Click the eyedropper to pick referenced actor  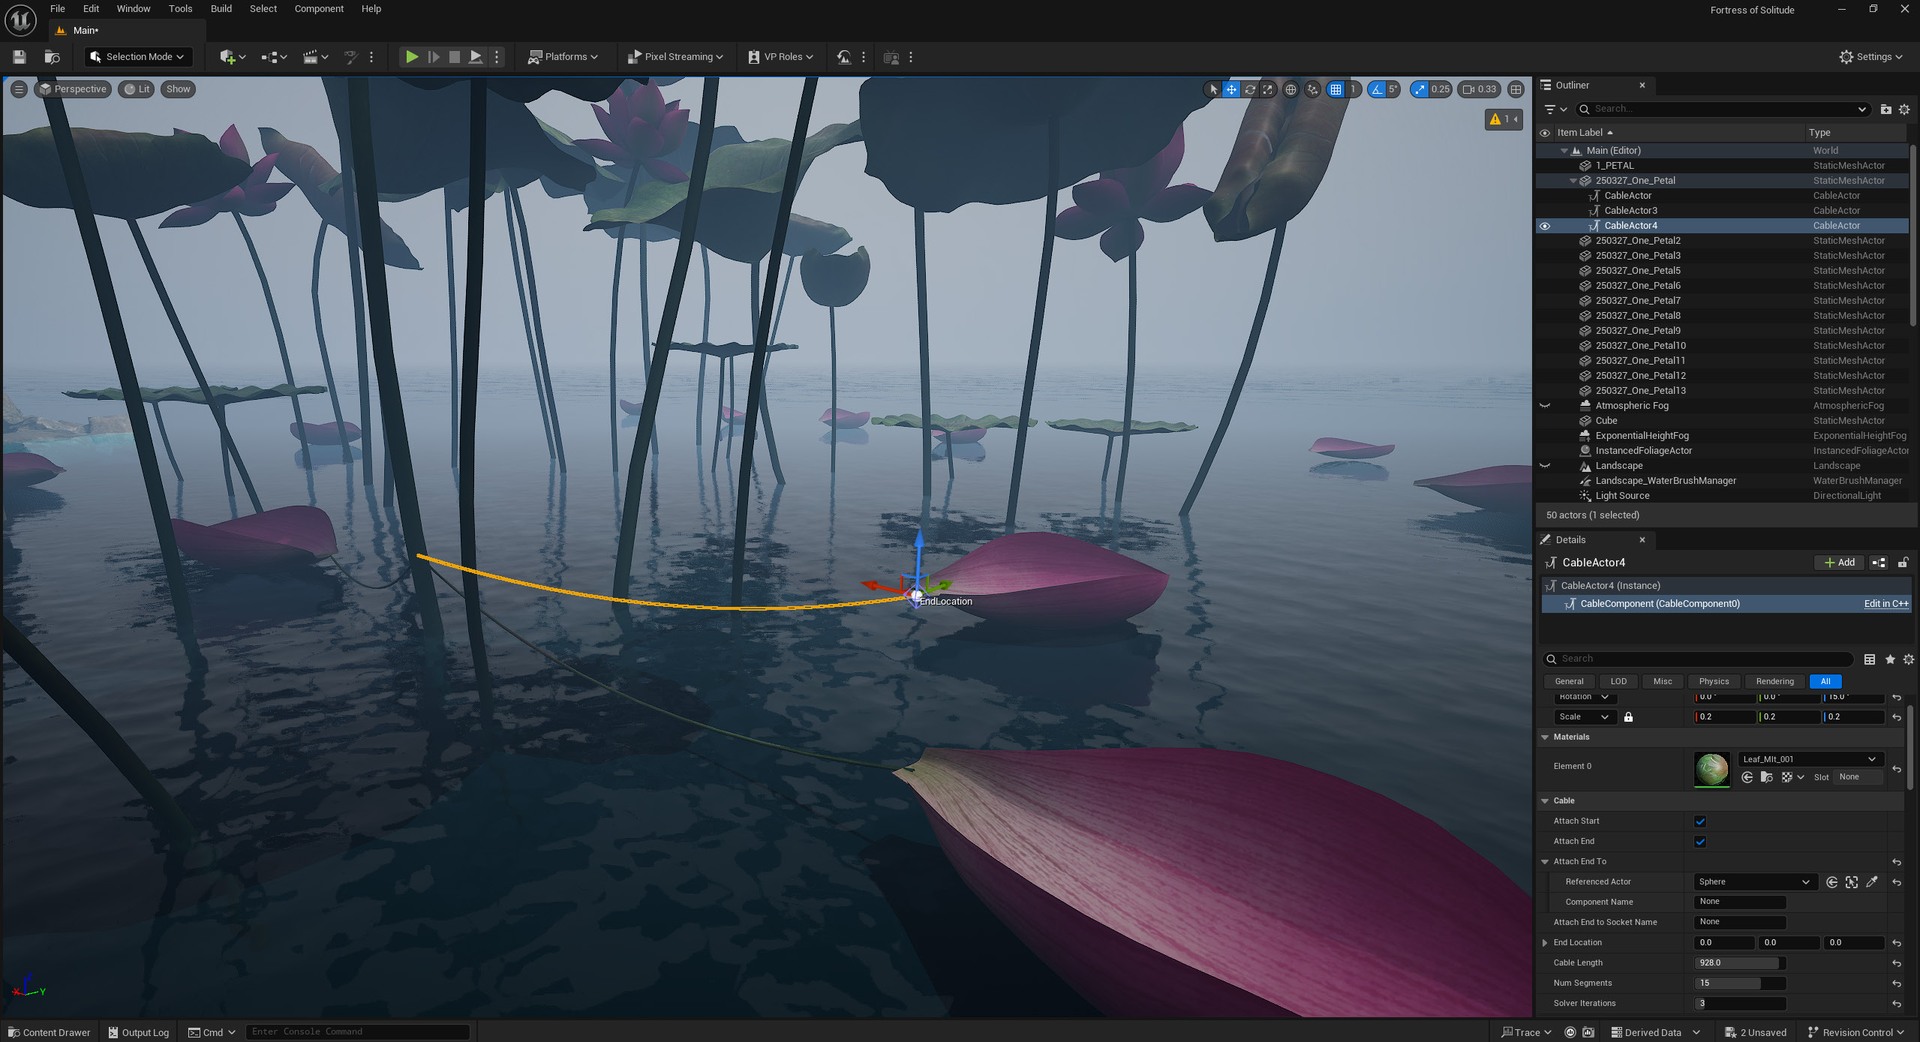pos(1872,882)
